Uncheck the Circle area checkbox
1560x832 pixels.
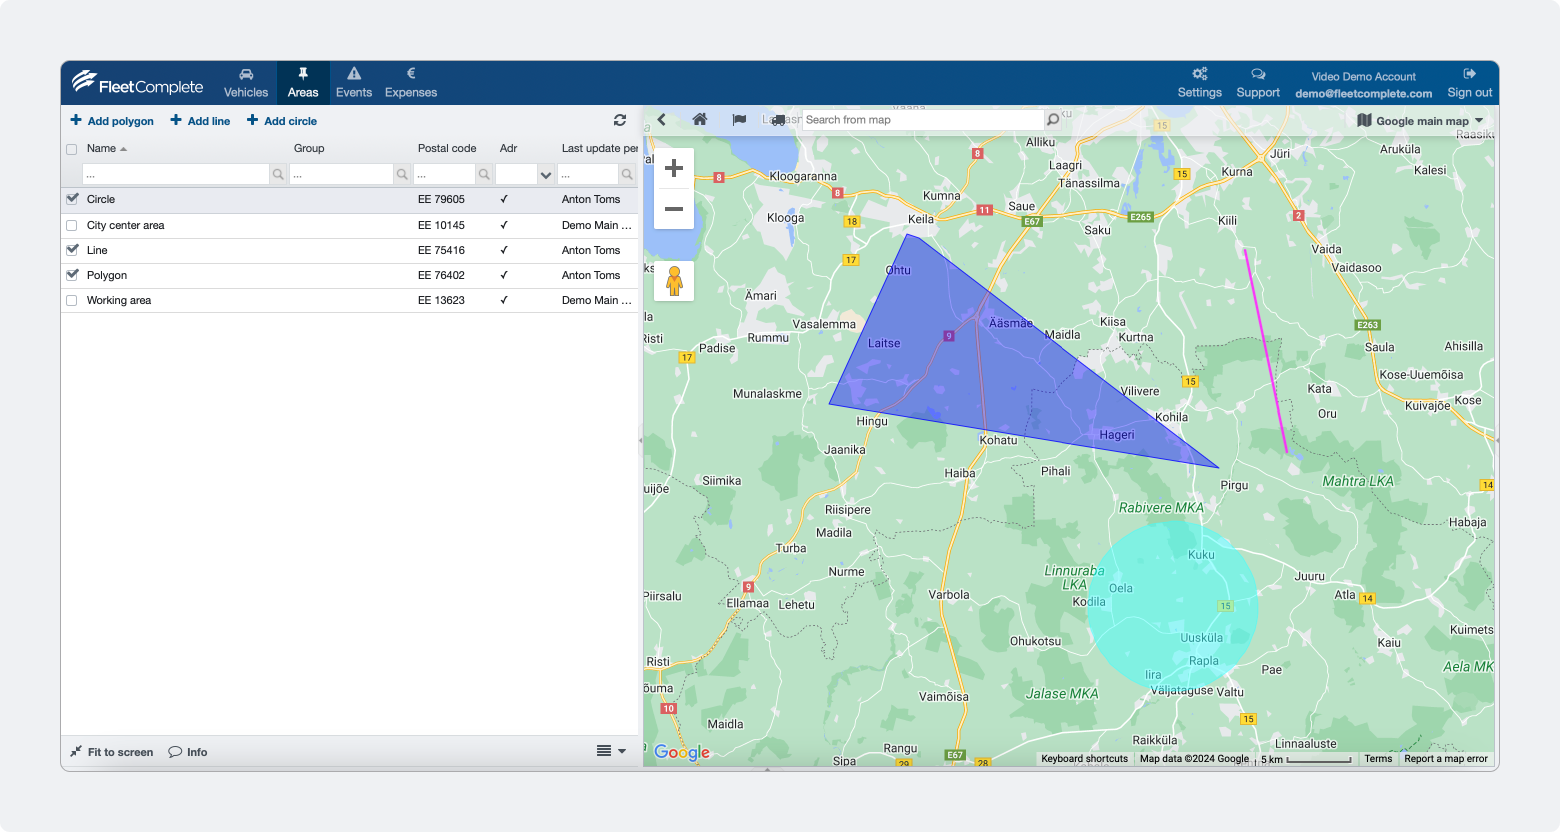pyautogui.click(x=72, y=199)
